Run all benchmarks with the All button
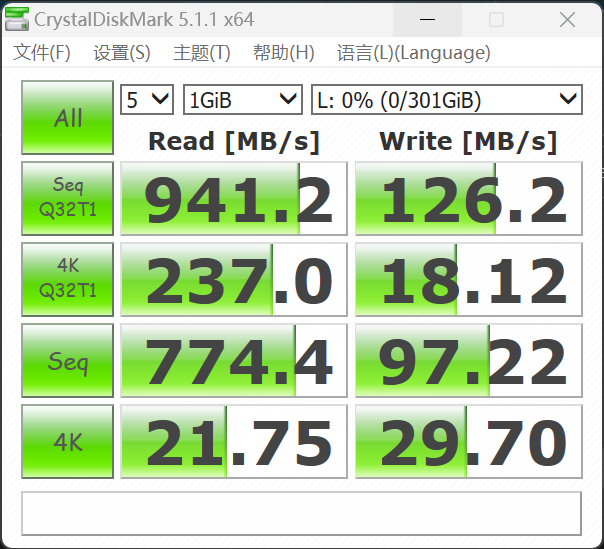The image size is (604, 549). pyautogui.click(x=67, y=118)
